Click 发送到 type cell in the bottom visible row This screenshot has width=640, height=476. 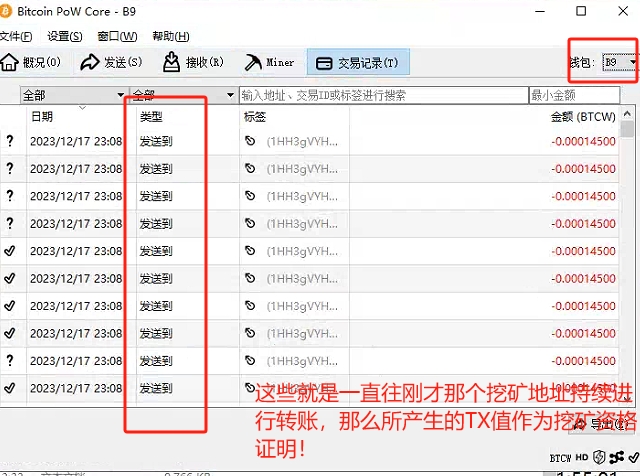point(156,388)
